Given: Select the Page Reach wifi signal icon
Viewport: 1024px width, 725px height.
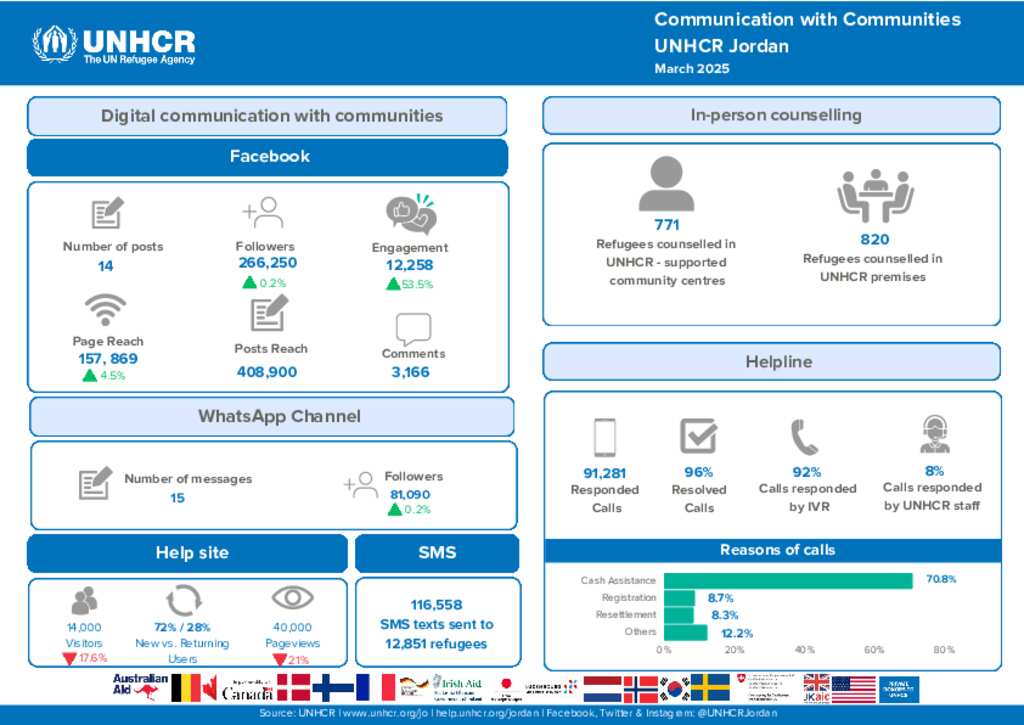Looking at the screenshot, I should click(106, 310).
